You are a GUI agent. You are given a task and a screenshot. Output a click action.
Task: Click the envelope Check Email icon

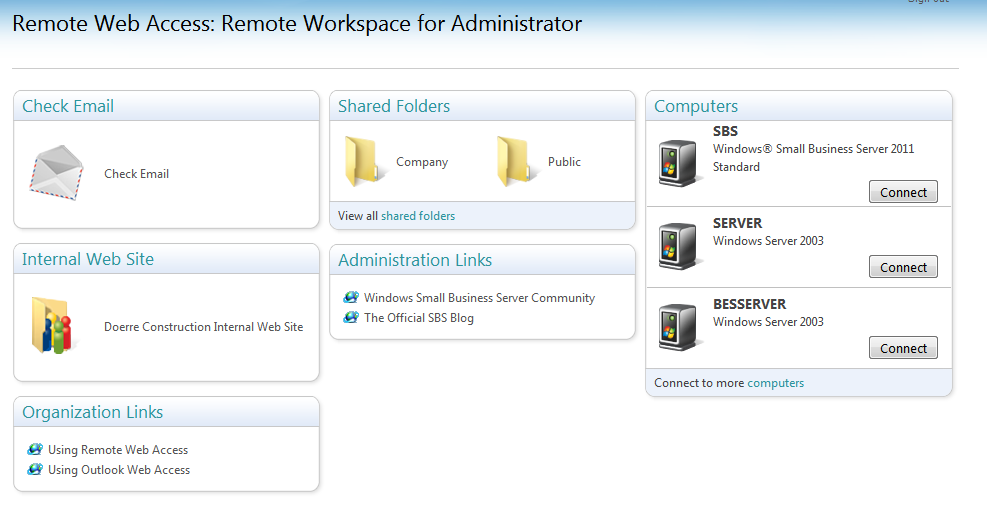[56, 173]
